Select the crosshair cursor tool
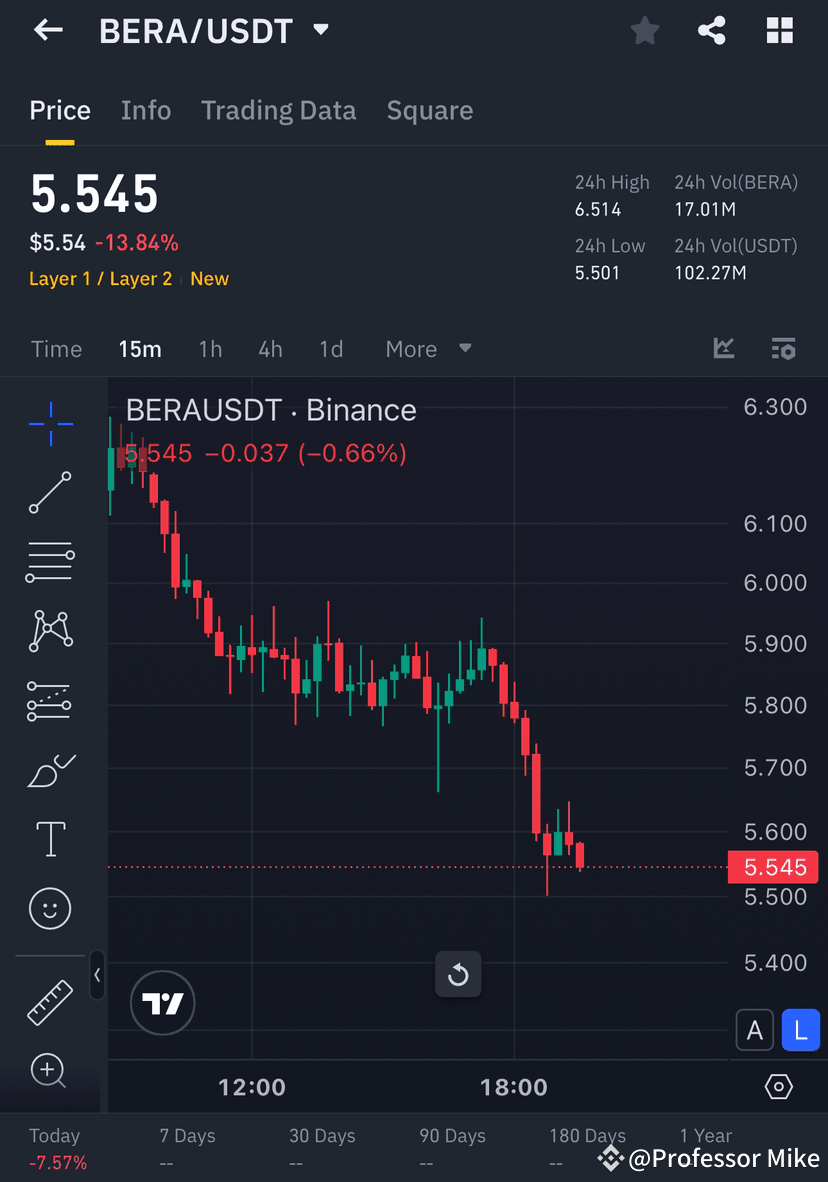Viewport: 828px width, 1182px height. pos(50,424)
